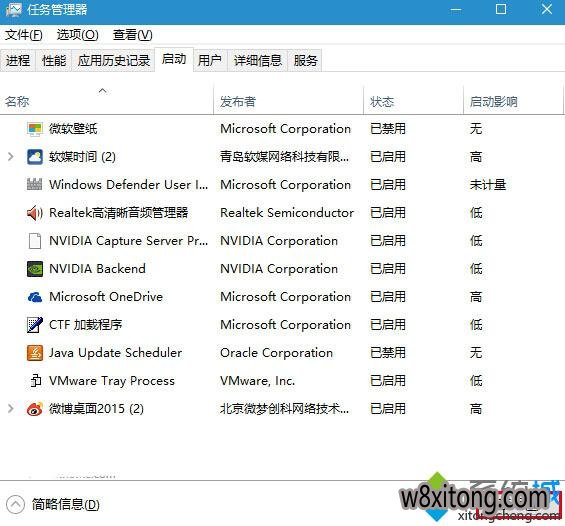Select the CTF 加载程序 entry name
The image size is (565, 526).
coord(85,325)
